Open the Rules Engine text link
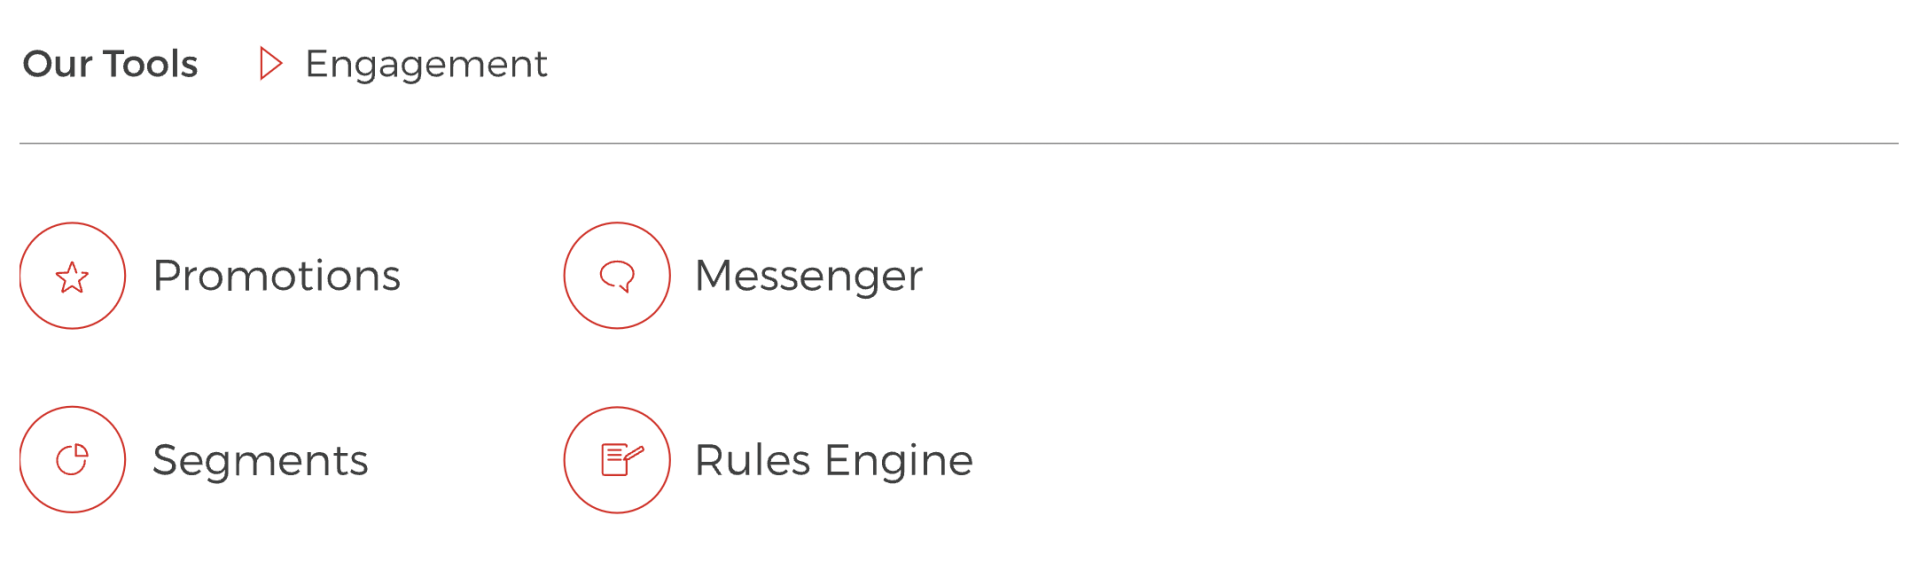1920x578 pixels. tap(833, 461)
